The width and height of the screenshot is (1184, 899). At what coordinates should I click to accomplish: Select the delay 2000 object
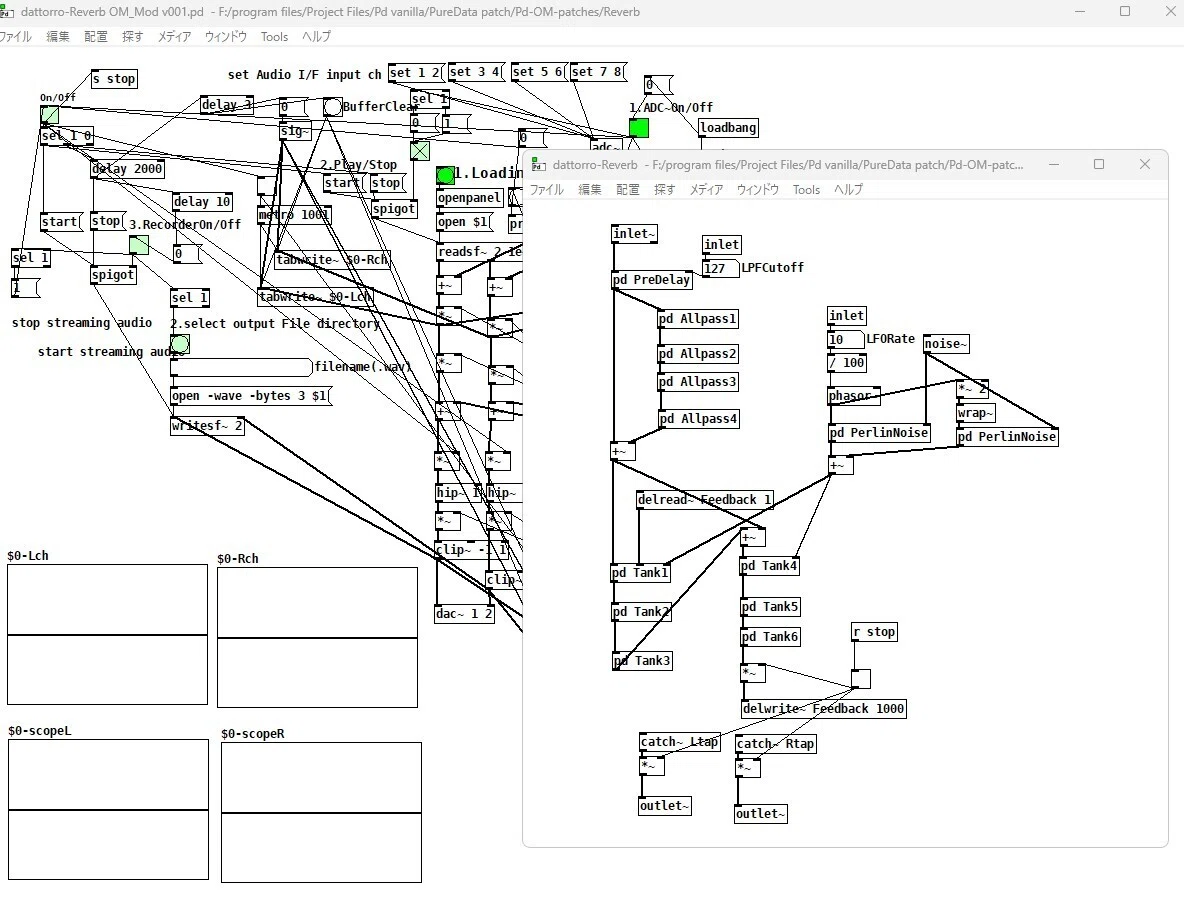128,169
